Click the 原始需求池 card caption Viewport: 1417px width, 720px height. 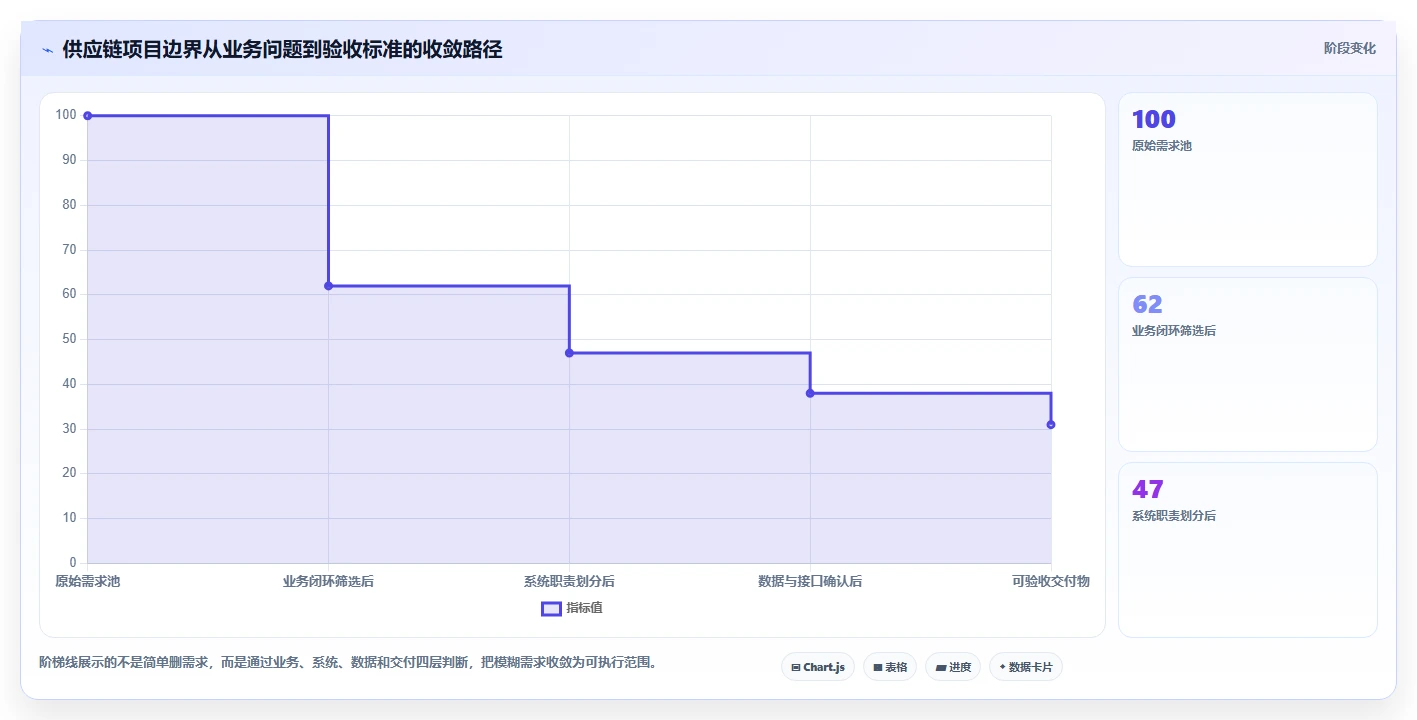(x=1162, y=146)
